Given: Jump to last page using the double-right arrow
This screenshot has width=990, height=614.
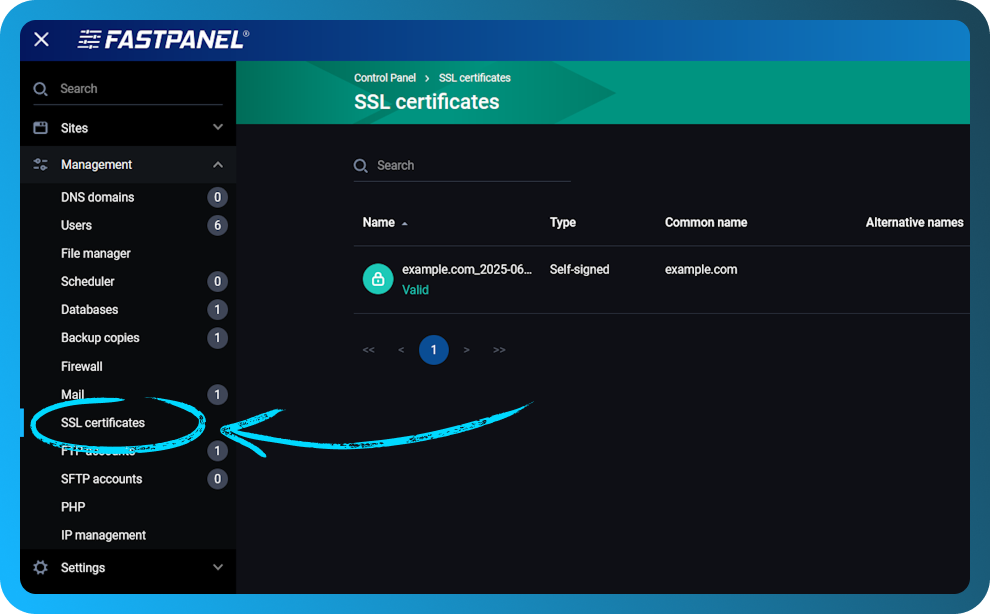Looking at the screenshot, I should pos(499,350).
